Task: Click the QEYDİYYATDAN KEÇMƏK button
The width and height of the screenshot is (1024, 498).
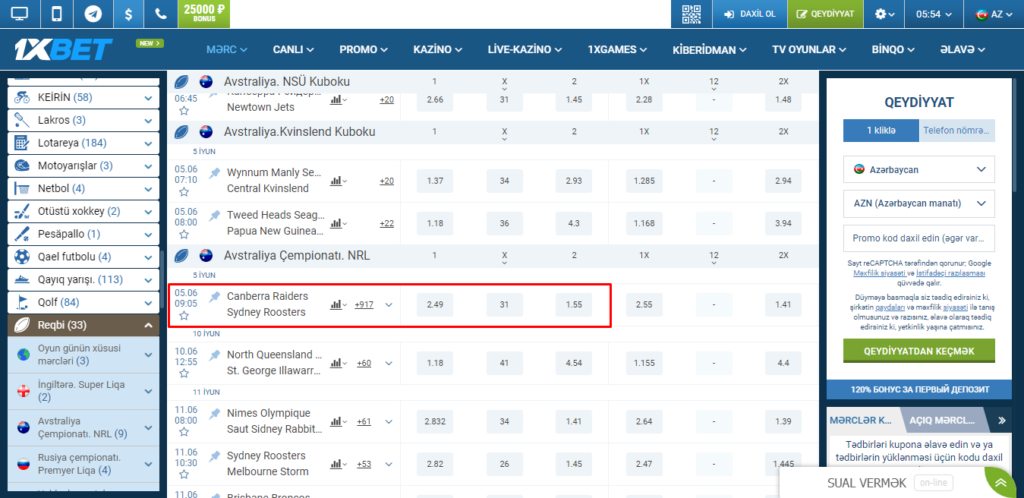Action: pyautogui.click(x=919, y=351)
